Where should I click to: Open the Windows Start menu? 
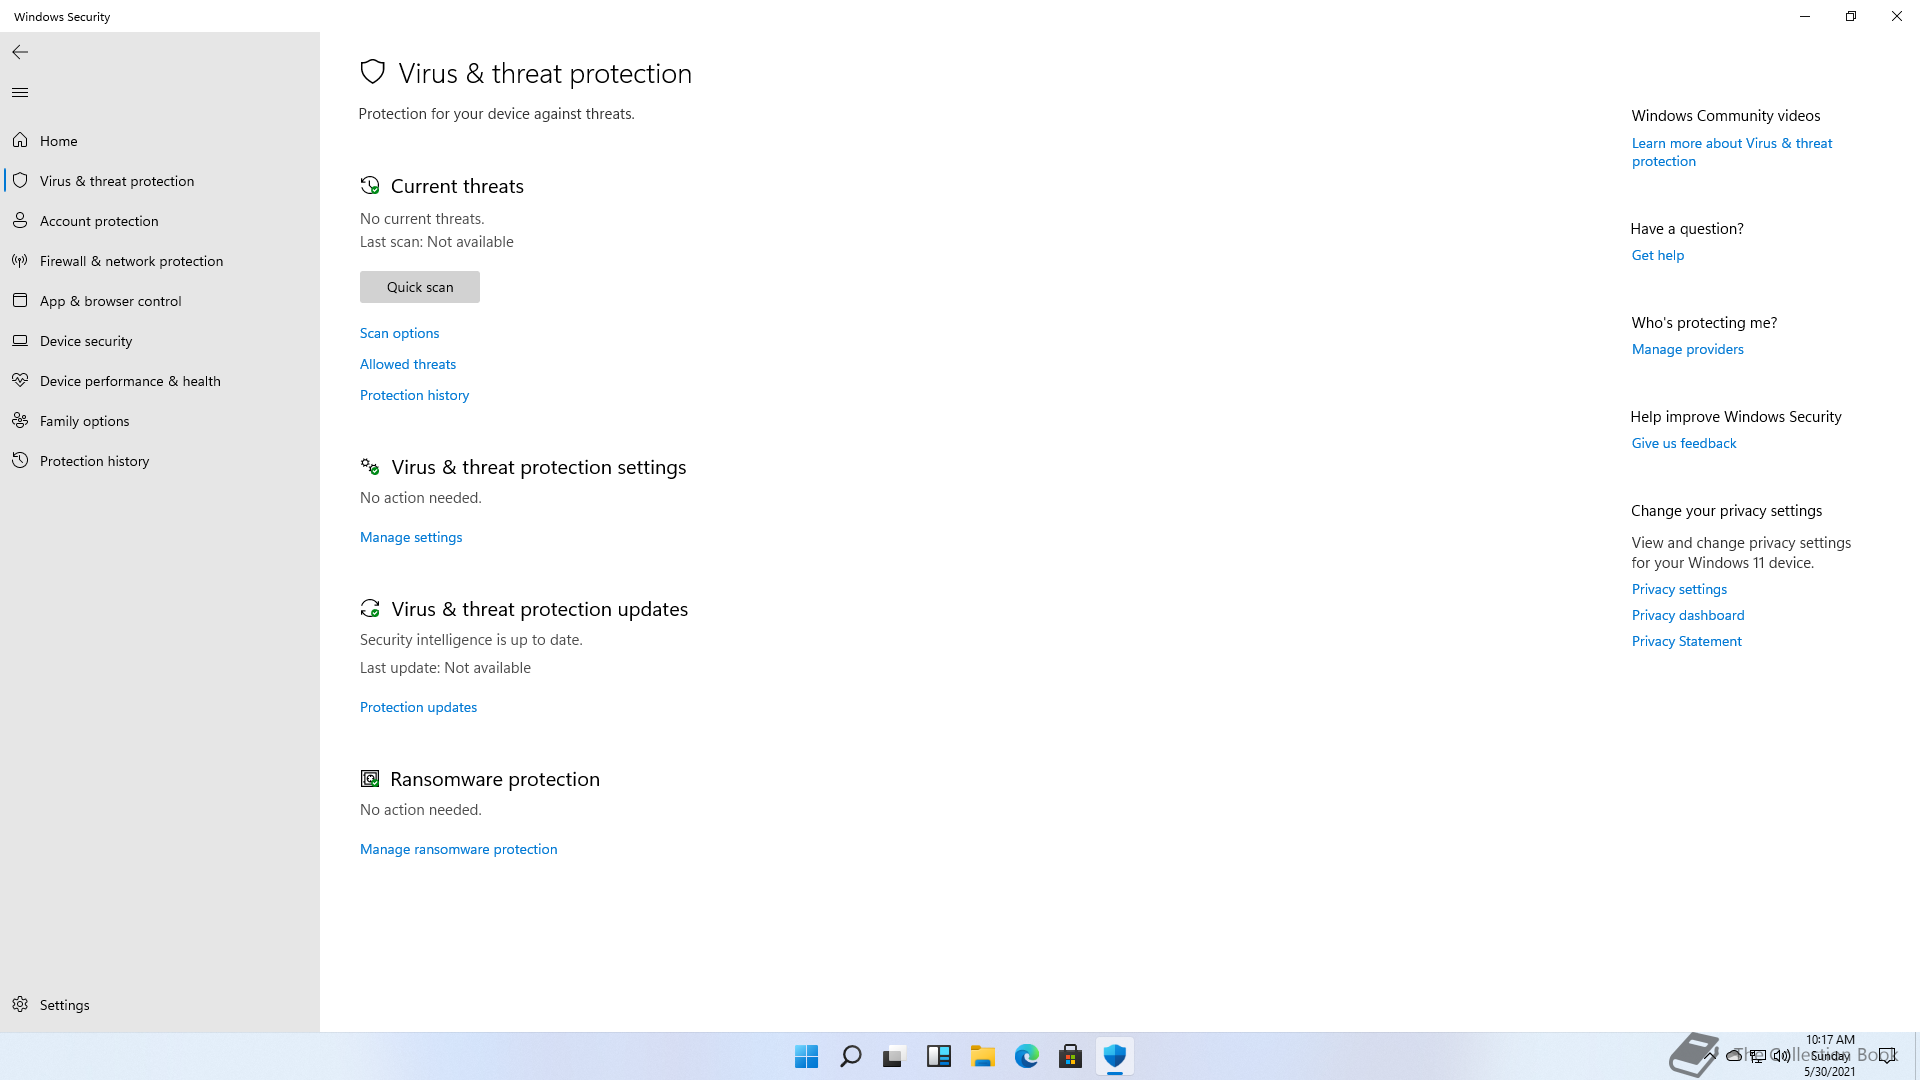click(x=807, y=1056)
